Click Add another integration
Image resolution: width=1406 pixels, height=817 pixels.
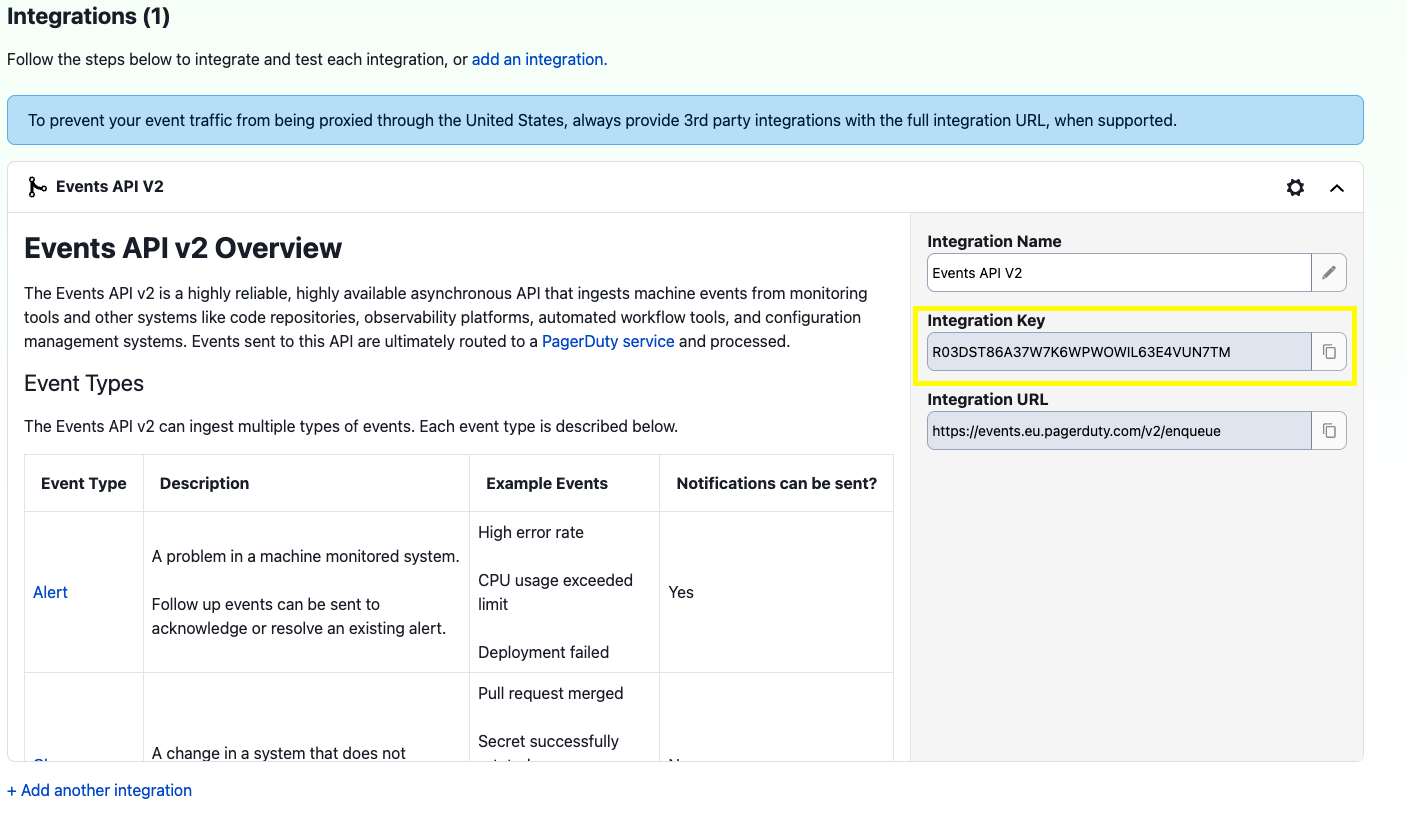tap(99, 790)
